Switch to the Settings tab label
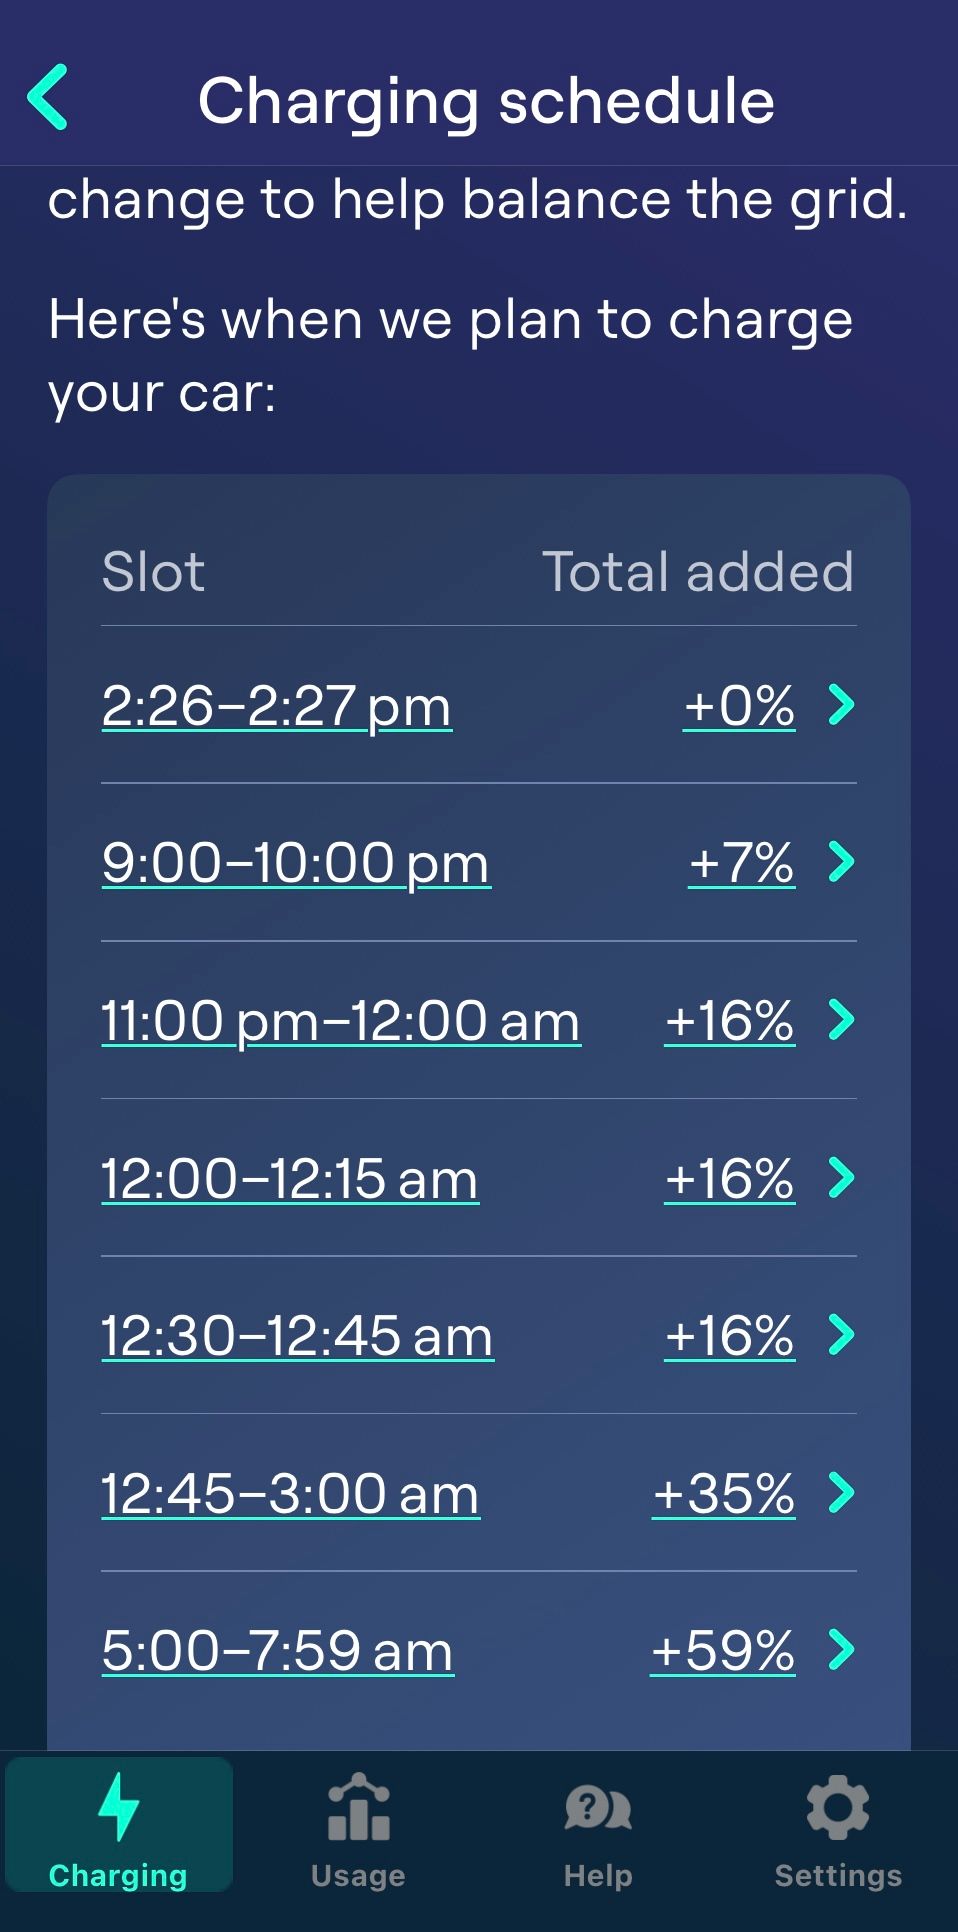This screenshot has height=1932, width=958. tap(838, 1876)
